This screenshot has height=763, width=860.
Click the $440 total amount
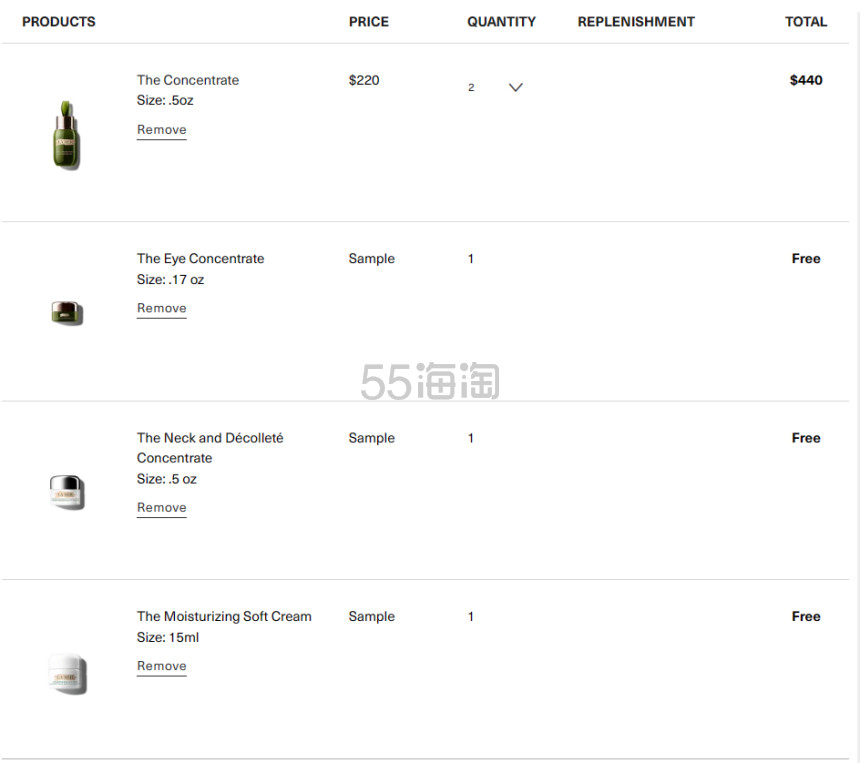(806, 80)
